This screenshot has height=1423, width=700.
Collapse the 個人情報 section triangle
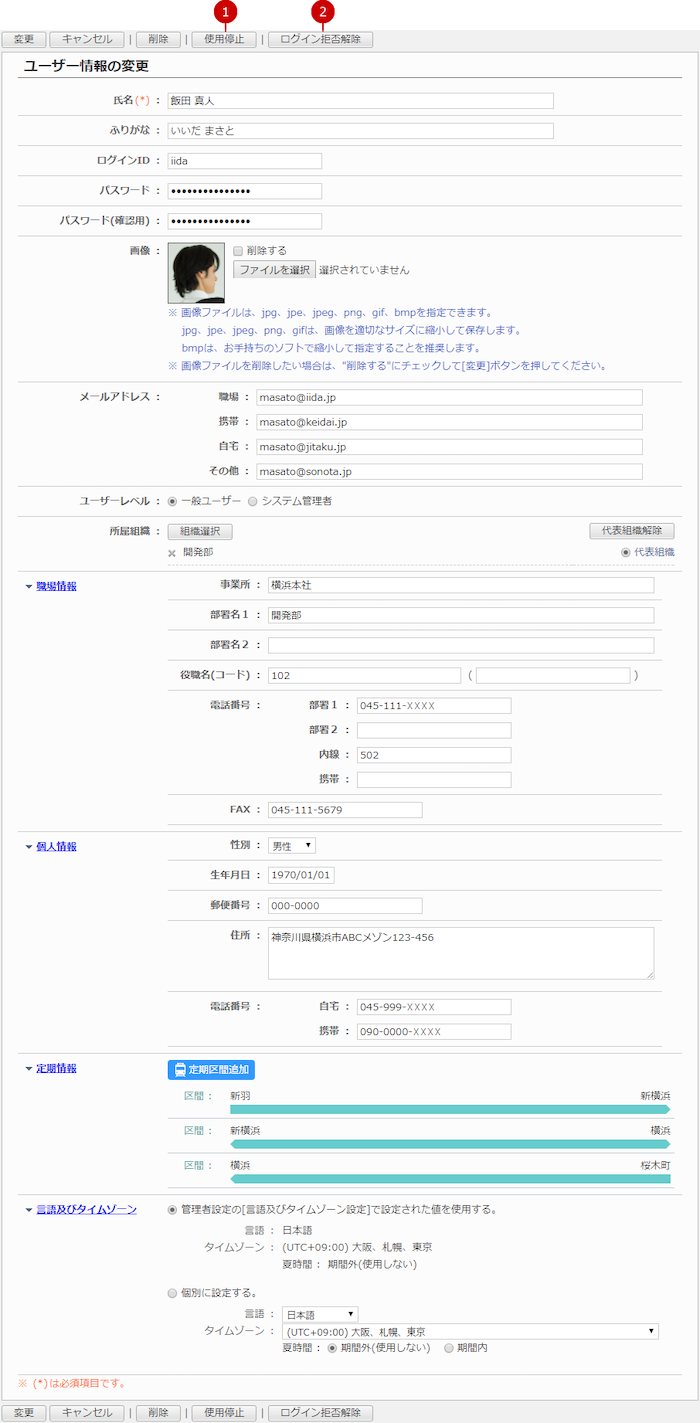coord(29,847)
